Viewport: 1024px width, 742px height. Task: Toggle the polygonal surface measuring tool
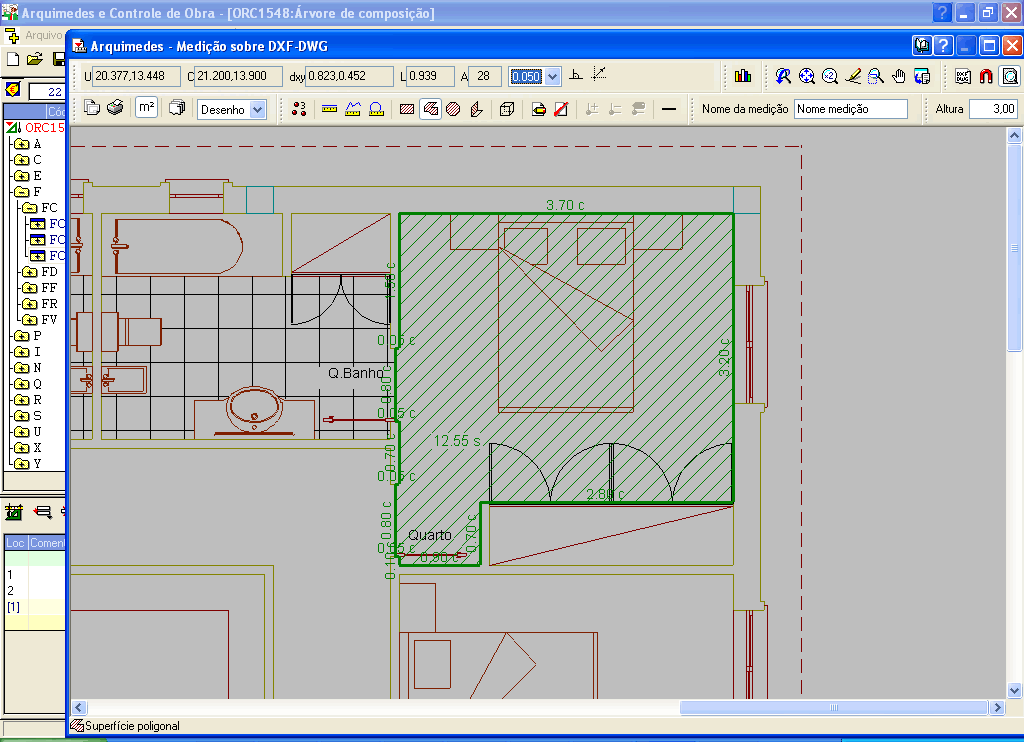431,109
